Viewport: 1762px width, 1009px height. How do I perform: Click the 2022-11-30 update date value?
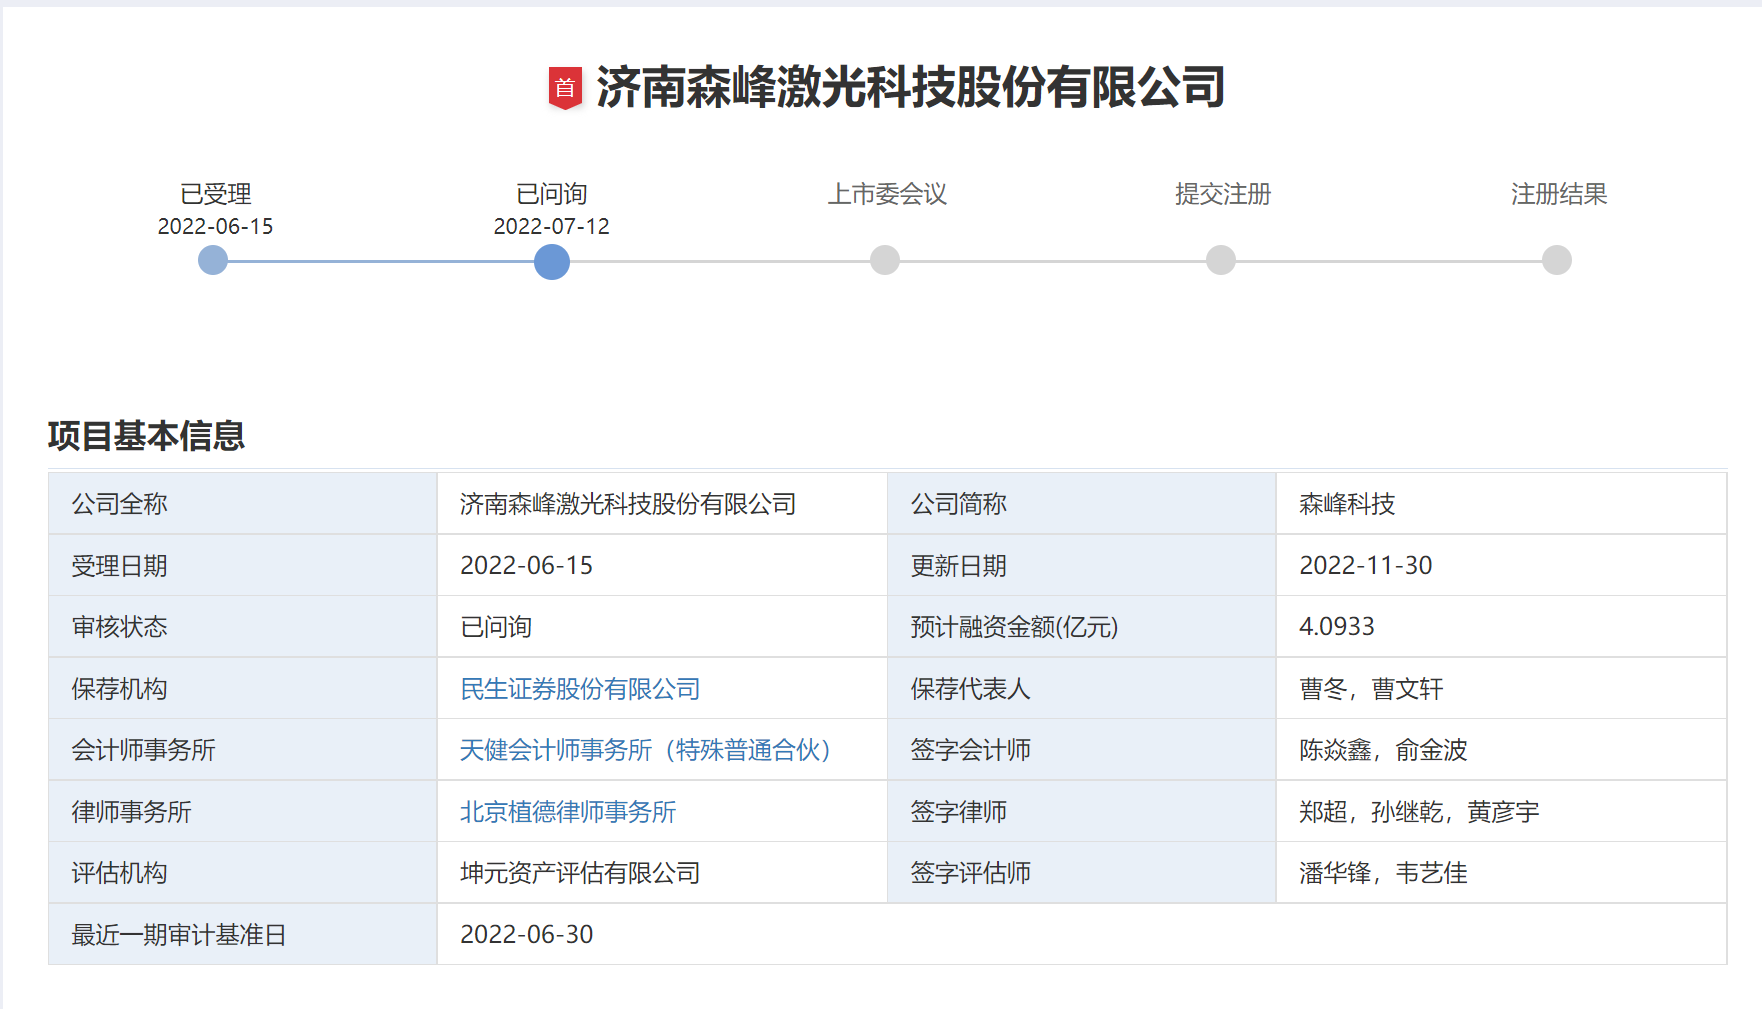click(x=1366, y=566)
